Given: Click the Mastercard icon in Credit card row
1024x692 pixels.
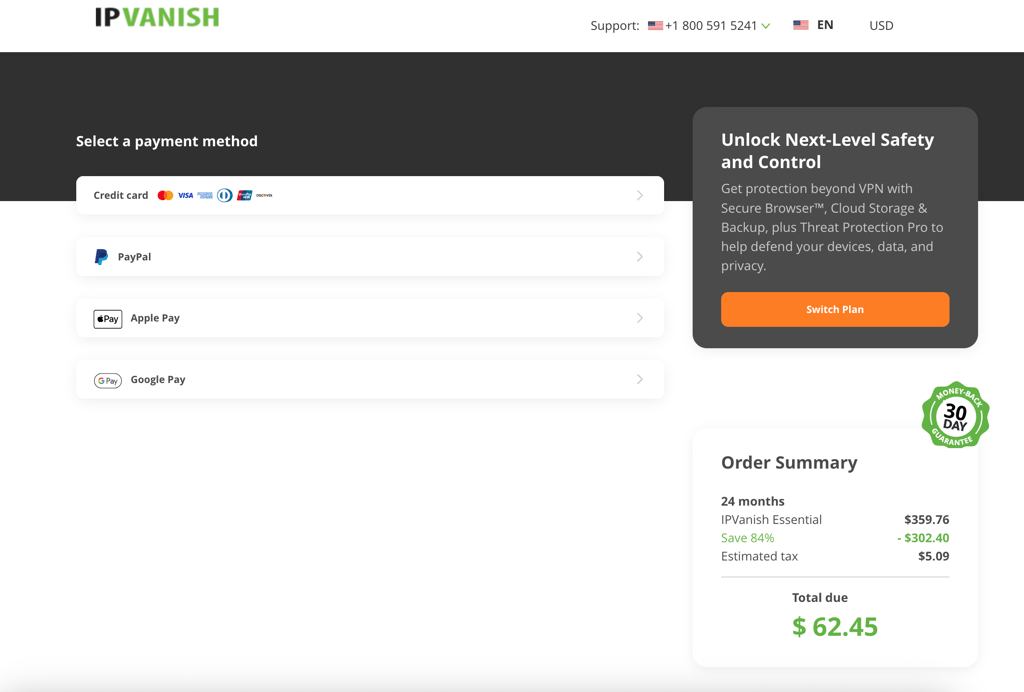Looking at the screenshot, I should pyautogui.click(x=165, y=195).
